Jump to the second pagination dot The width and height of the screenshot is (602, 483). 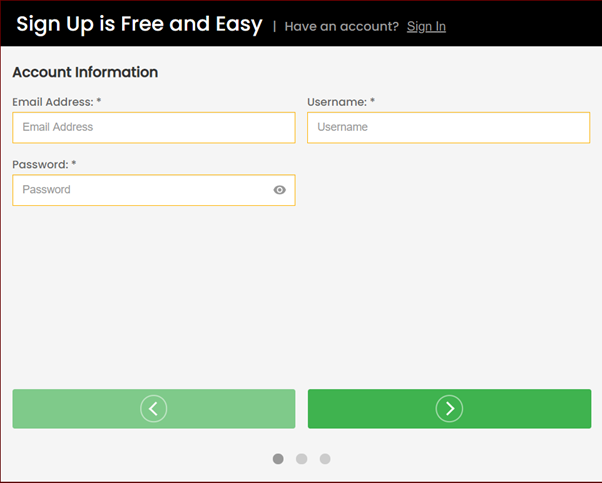(301, 459)
